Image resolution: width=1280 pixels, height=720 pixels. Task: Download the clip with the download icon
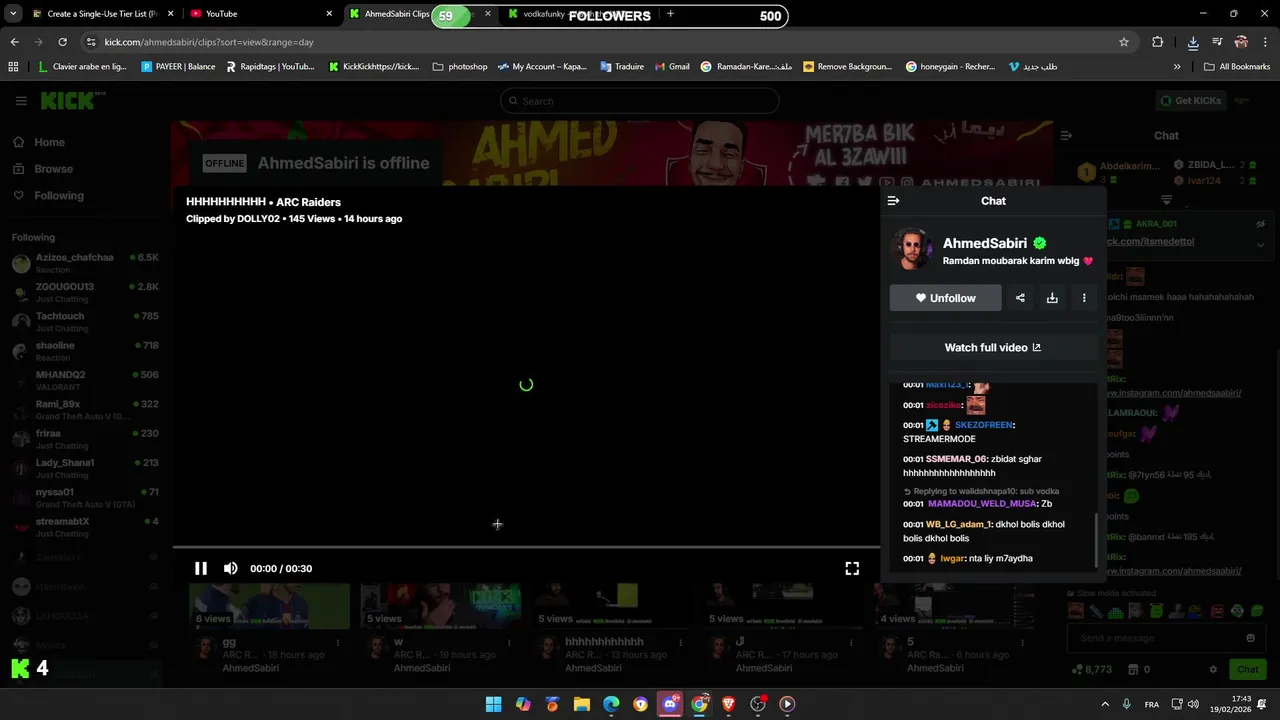tap(1052, 298)
